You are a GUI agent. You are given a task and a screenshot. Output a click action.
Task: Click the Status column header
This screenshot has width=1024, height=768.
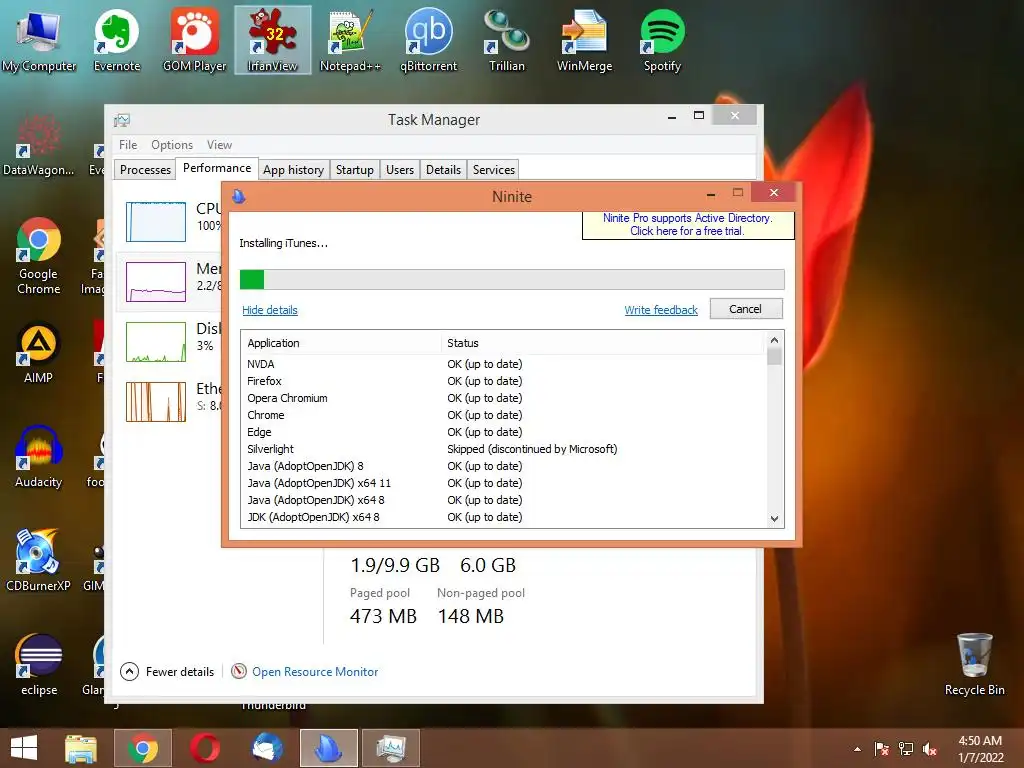click(602, 343)
